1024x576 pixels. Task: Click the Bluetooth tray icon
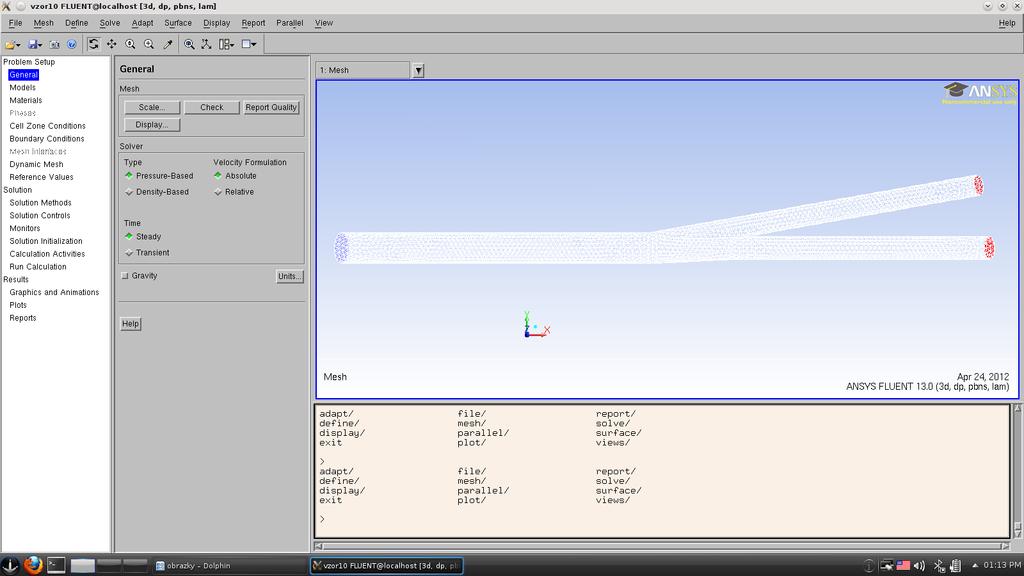click(x=939, y=566)
